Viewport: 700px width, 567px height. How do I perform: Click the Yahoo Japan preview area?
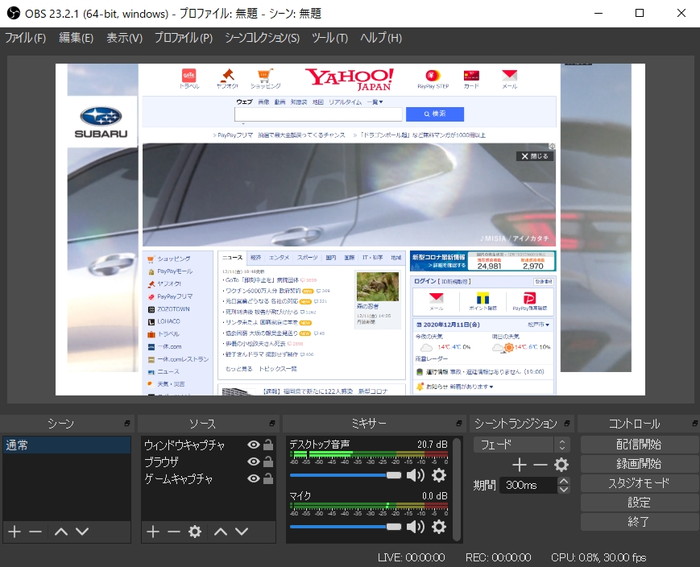point(350,229)
